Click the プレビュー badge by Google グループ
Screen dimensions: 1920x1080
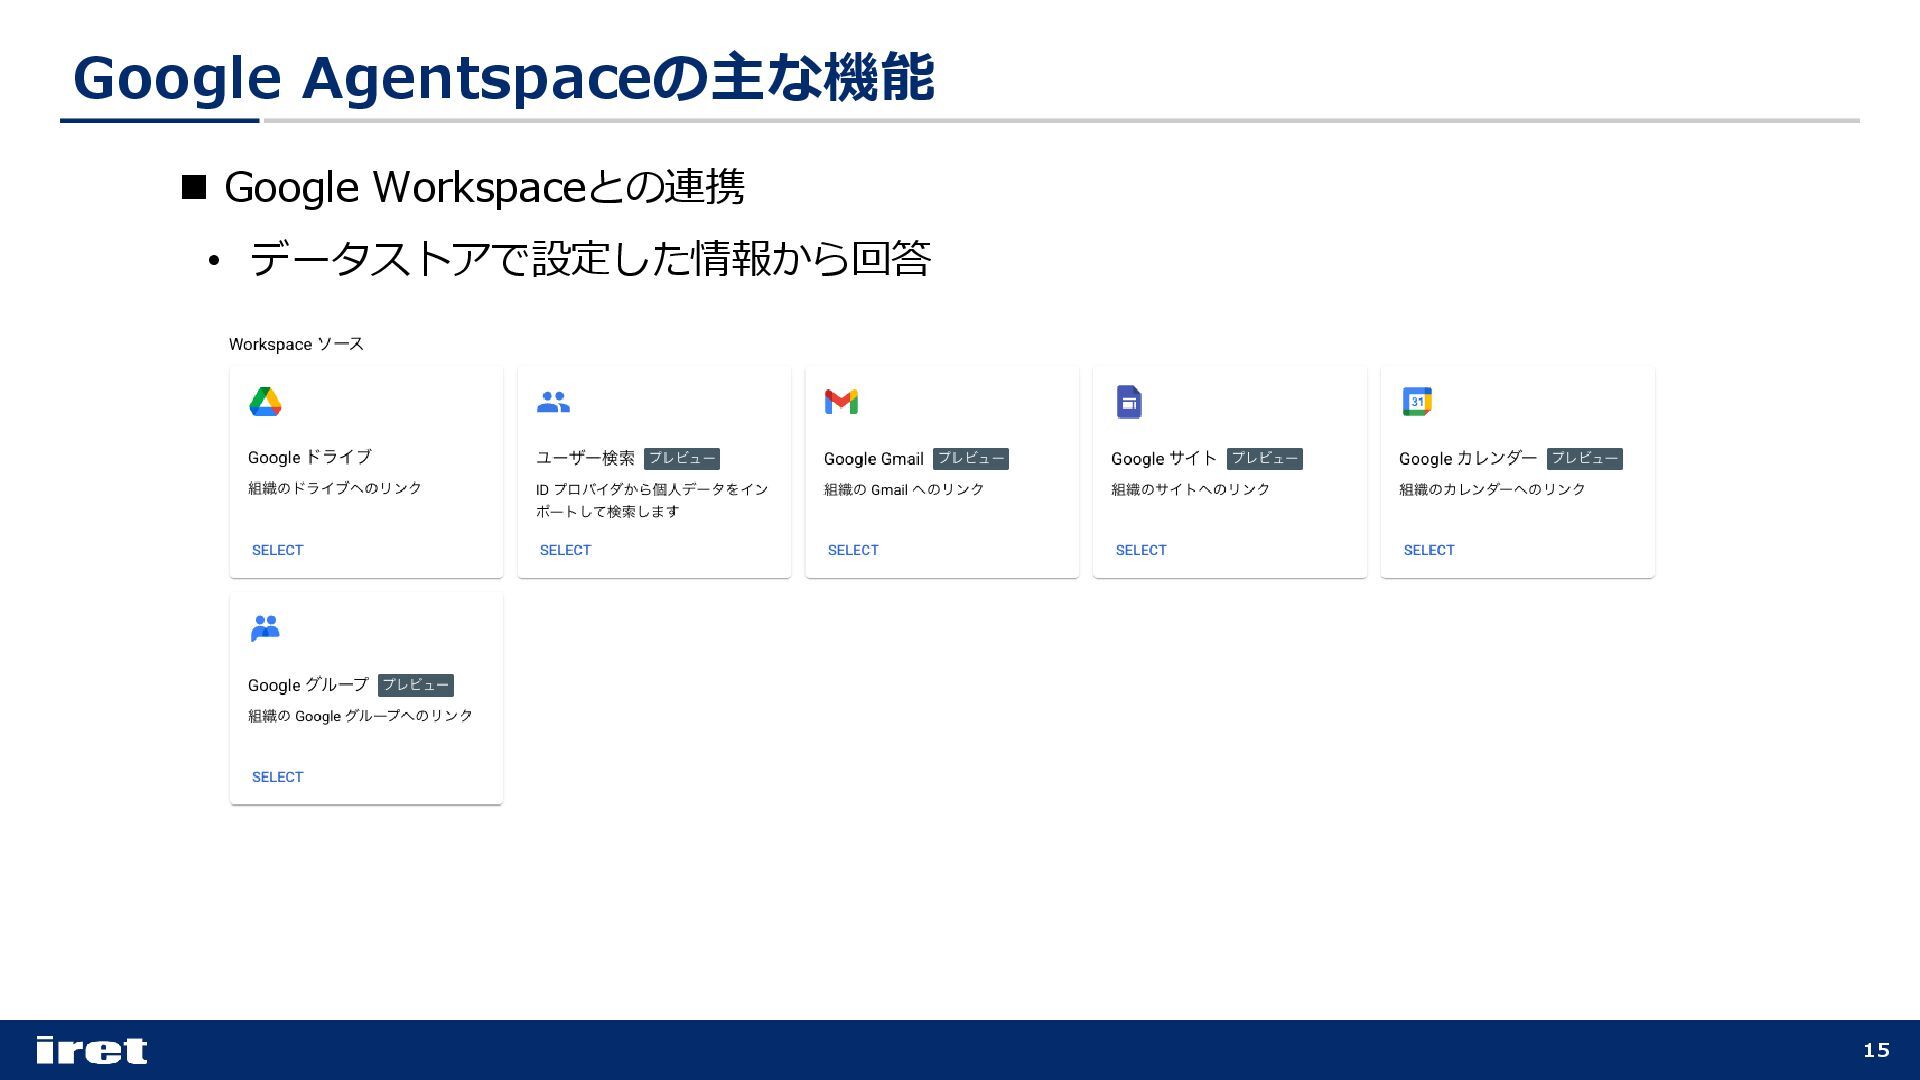point(416,685)
